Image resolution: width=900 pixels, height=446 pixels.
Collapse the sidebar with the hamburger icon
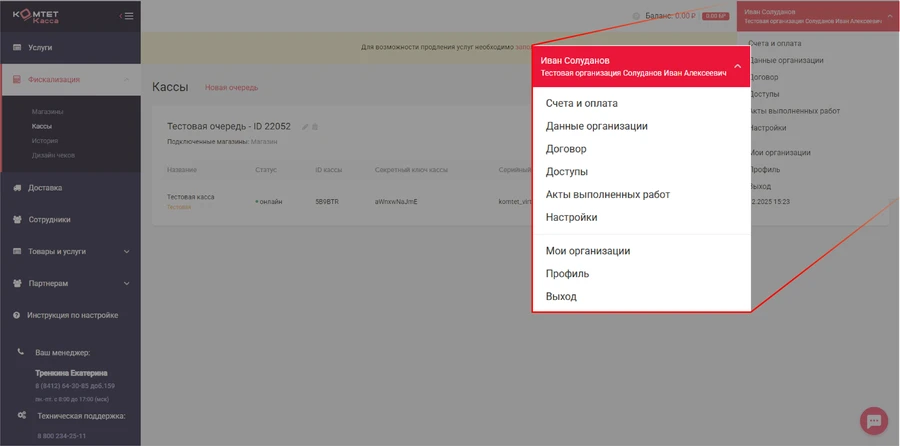point(127,16)
